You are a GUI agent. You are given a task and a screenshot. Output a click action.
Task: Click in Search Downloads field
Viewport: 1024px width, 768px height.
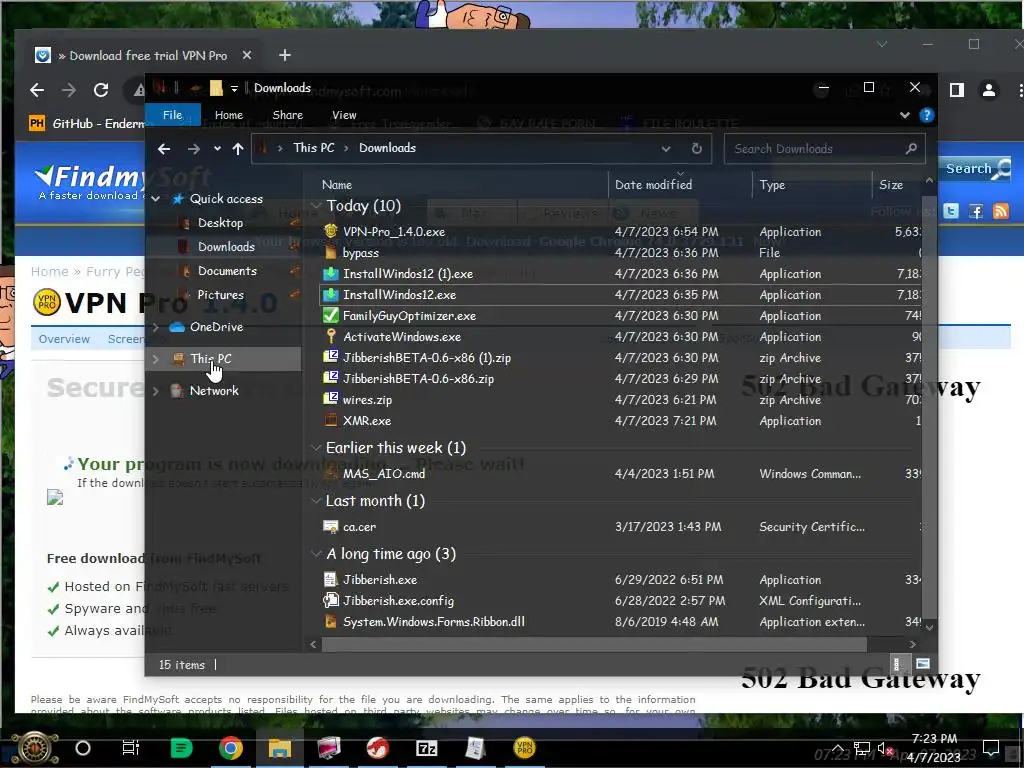point(824,149)
